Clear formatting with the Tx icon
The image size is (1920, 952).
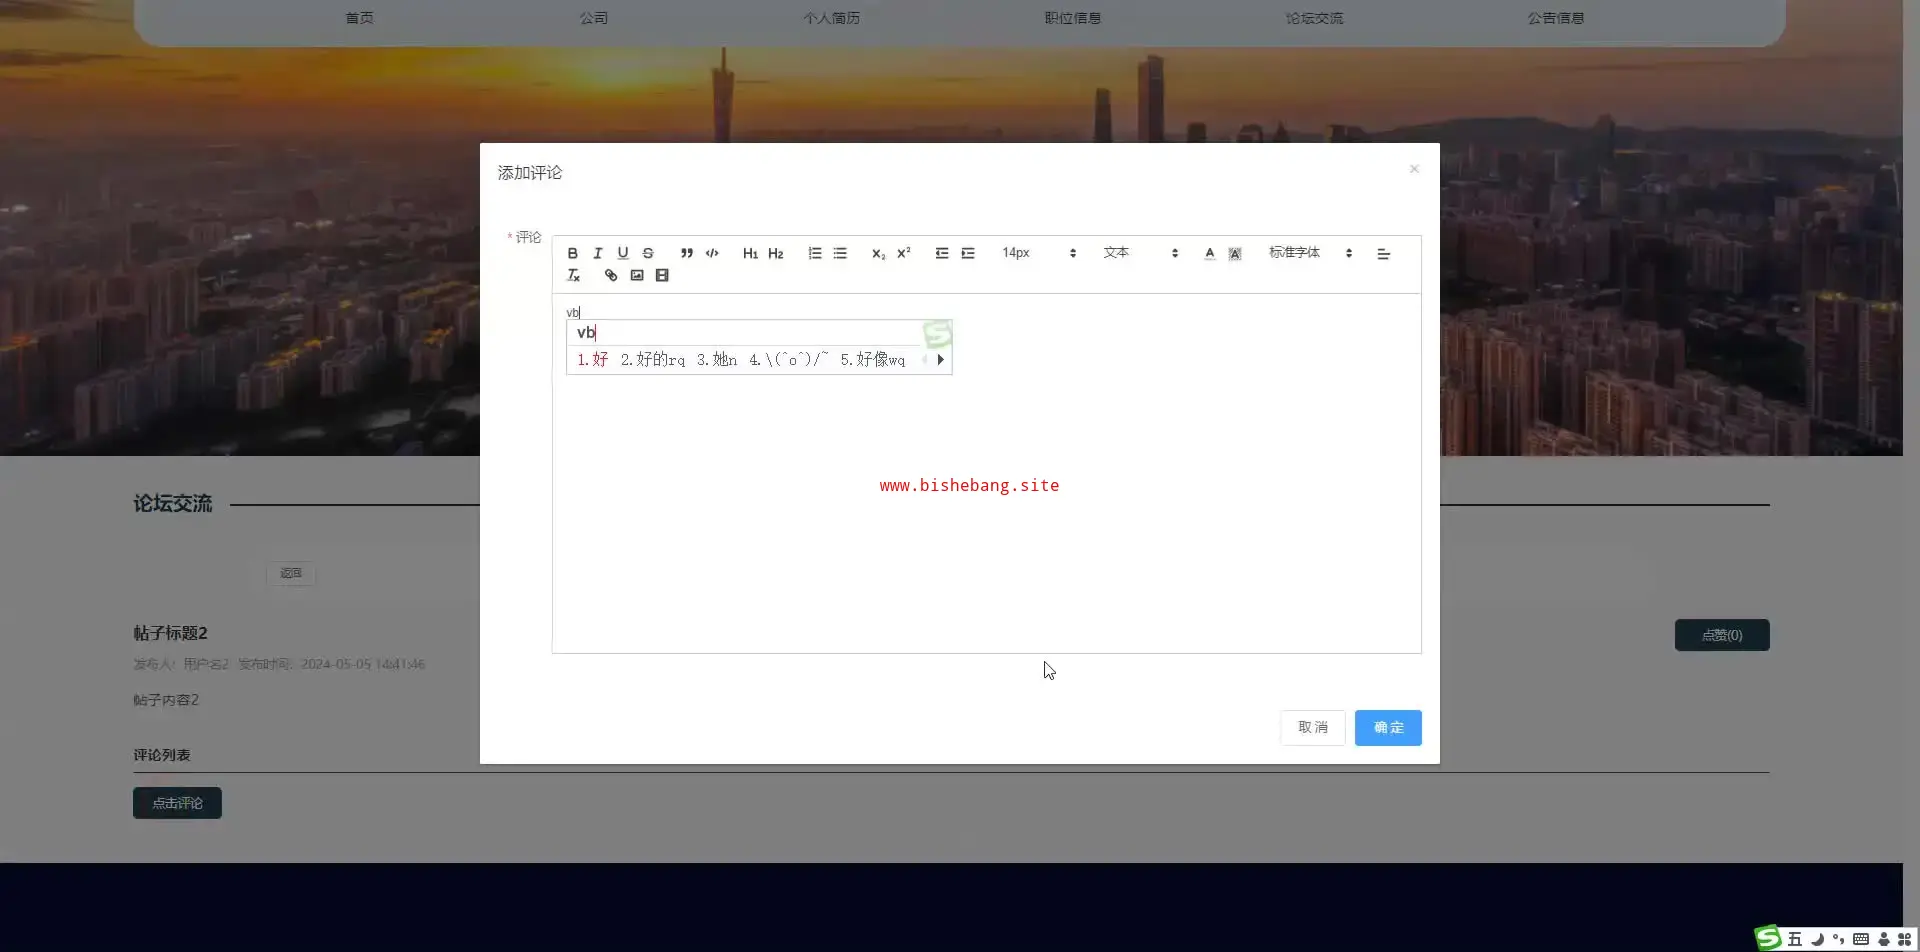coord(573,275)
